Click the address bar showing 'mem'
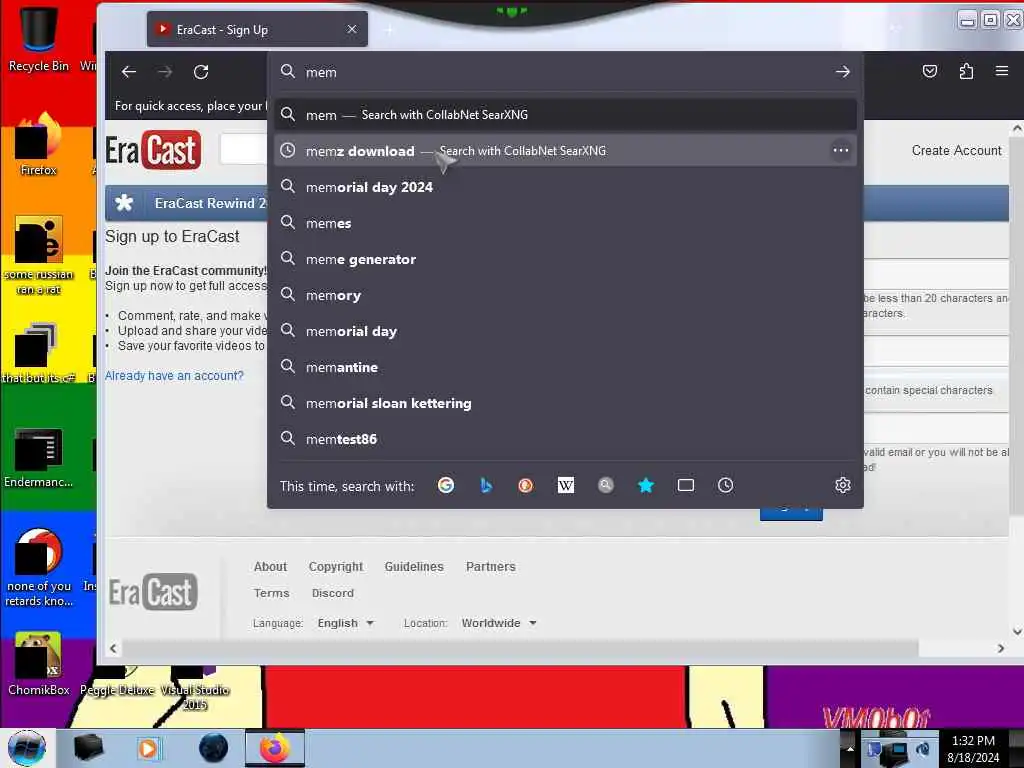This screenshot has width=1024, height=768. 565,72
